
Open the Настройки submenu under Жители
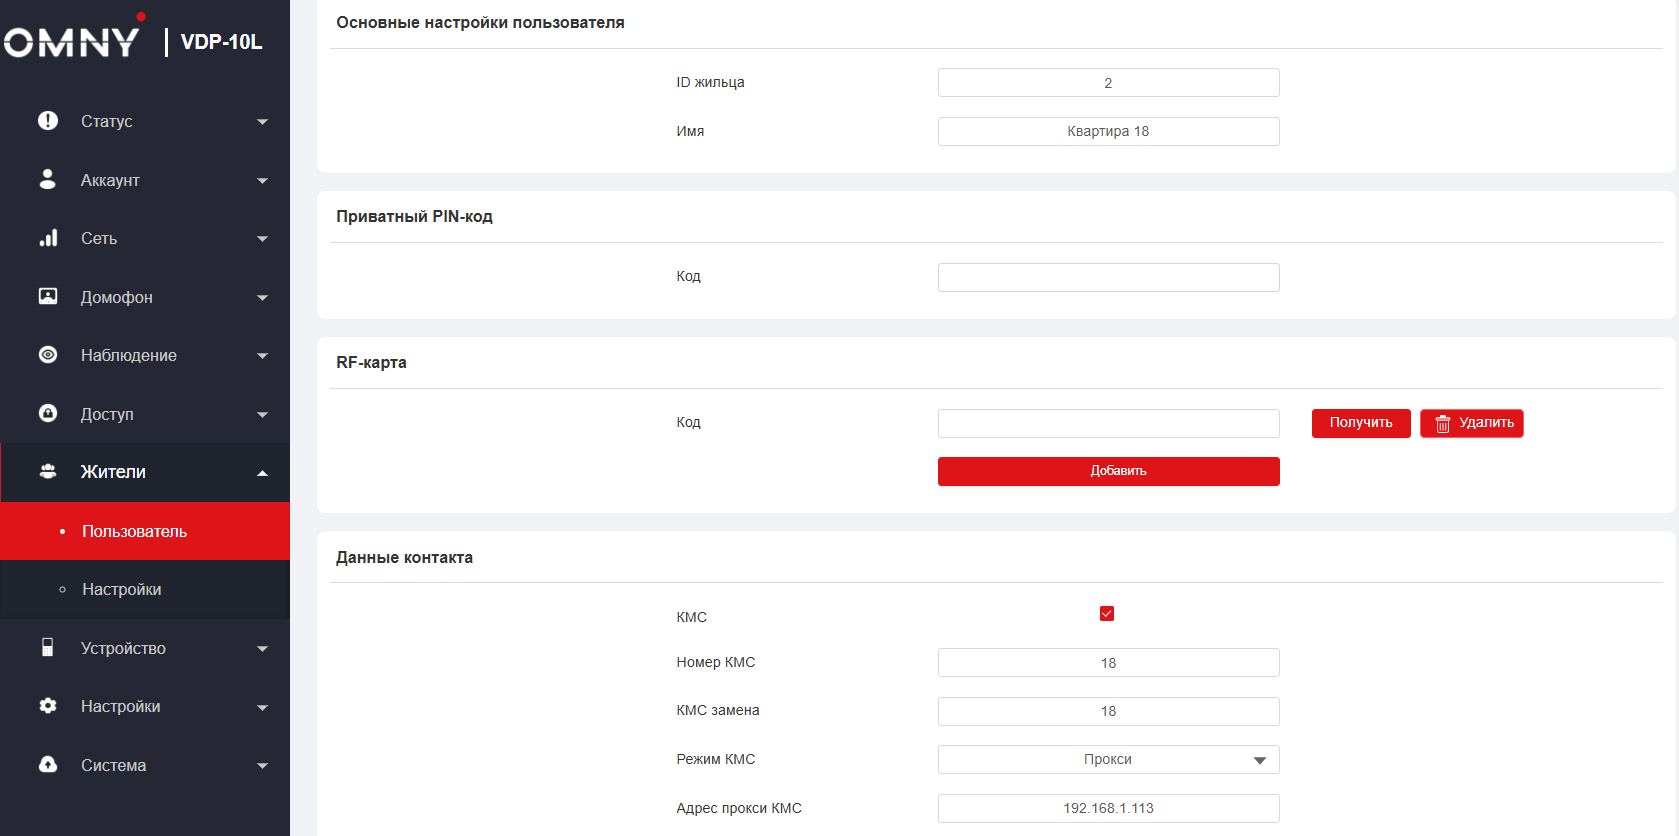pyautogui.click(x=121, y=590)
